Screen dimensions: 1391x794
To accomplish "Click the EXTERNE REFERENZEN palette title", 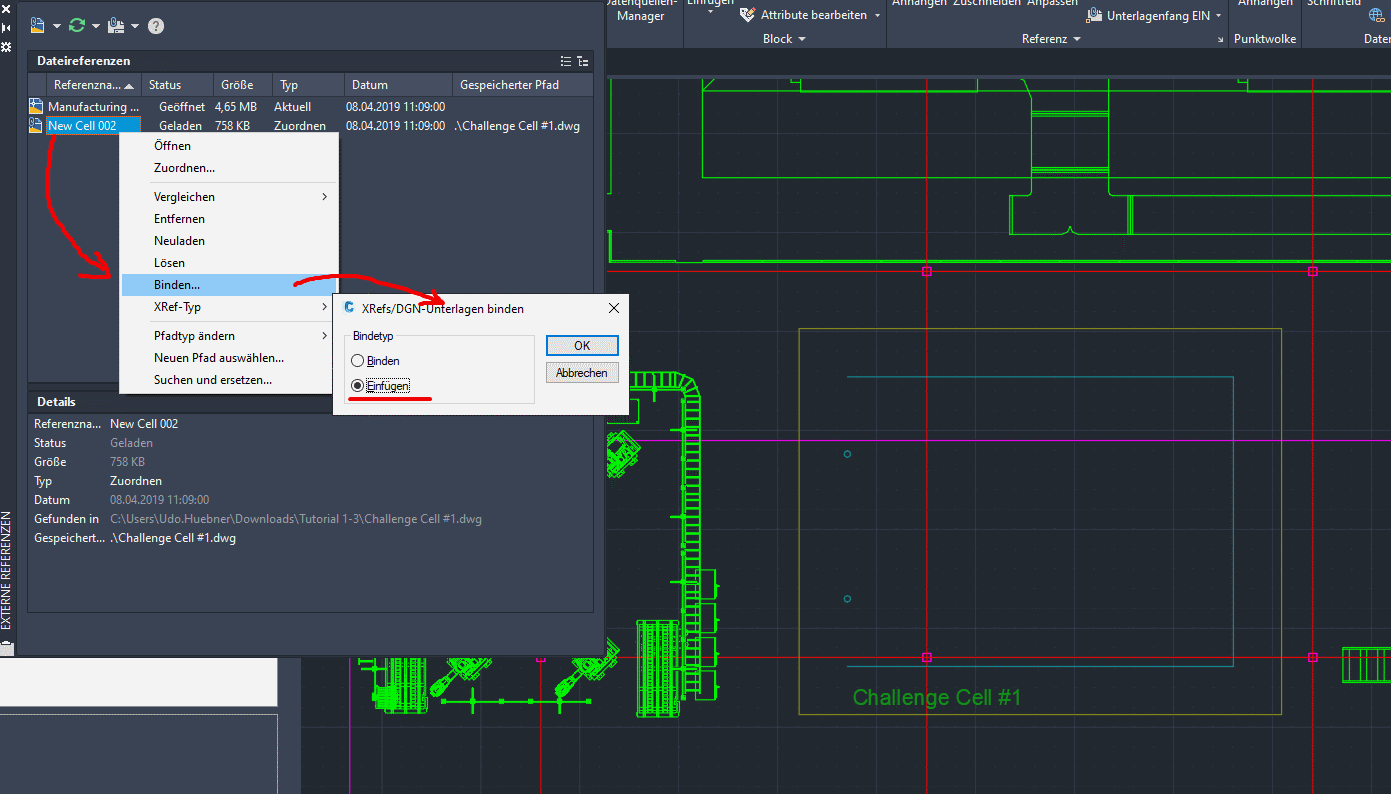I will coord(6,570).
